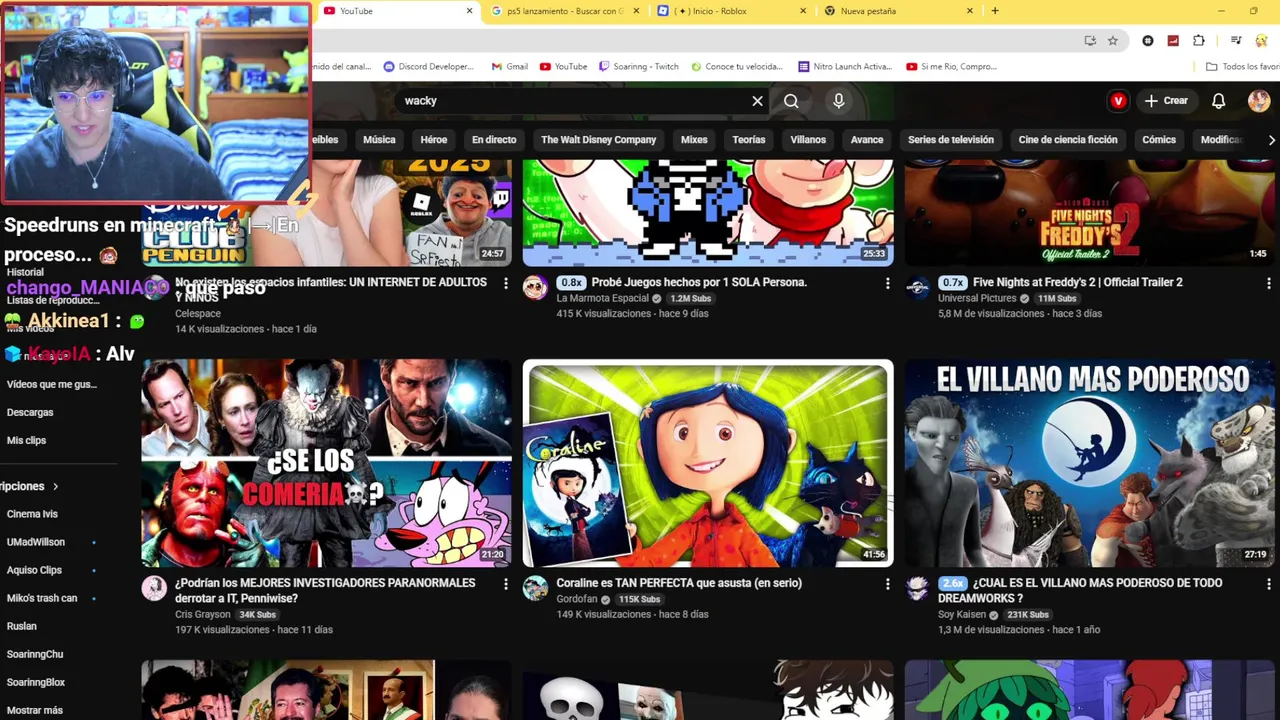Image resolution: width=1280 pixels, height=720 pixels.
Task: Select the Teorías filter chip
Action: (749, 140)
